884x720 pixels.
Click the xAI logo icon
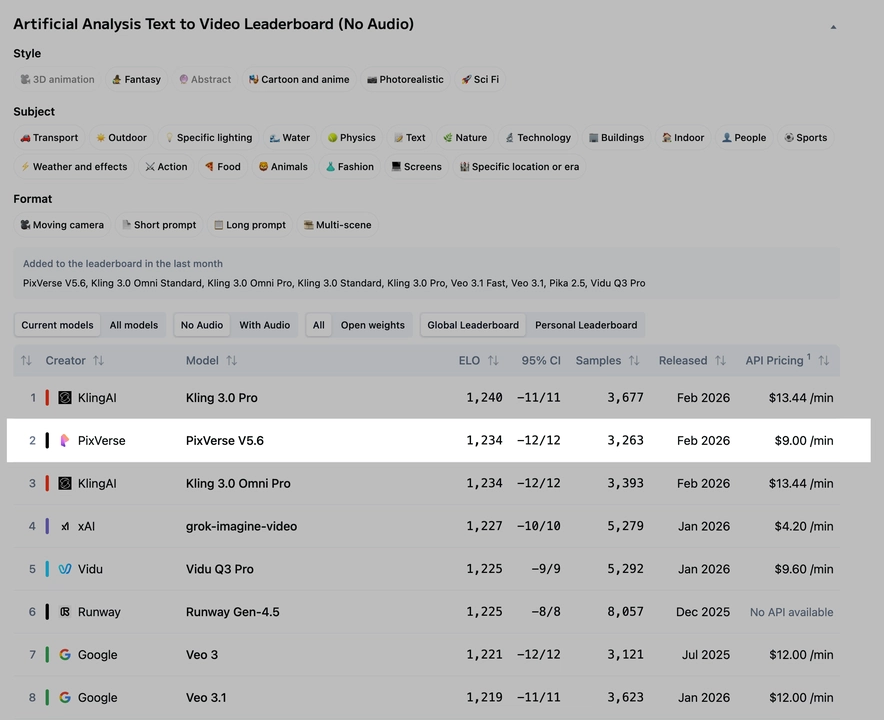pos(65,526)
